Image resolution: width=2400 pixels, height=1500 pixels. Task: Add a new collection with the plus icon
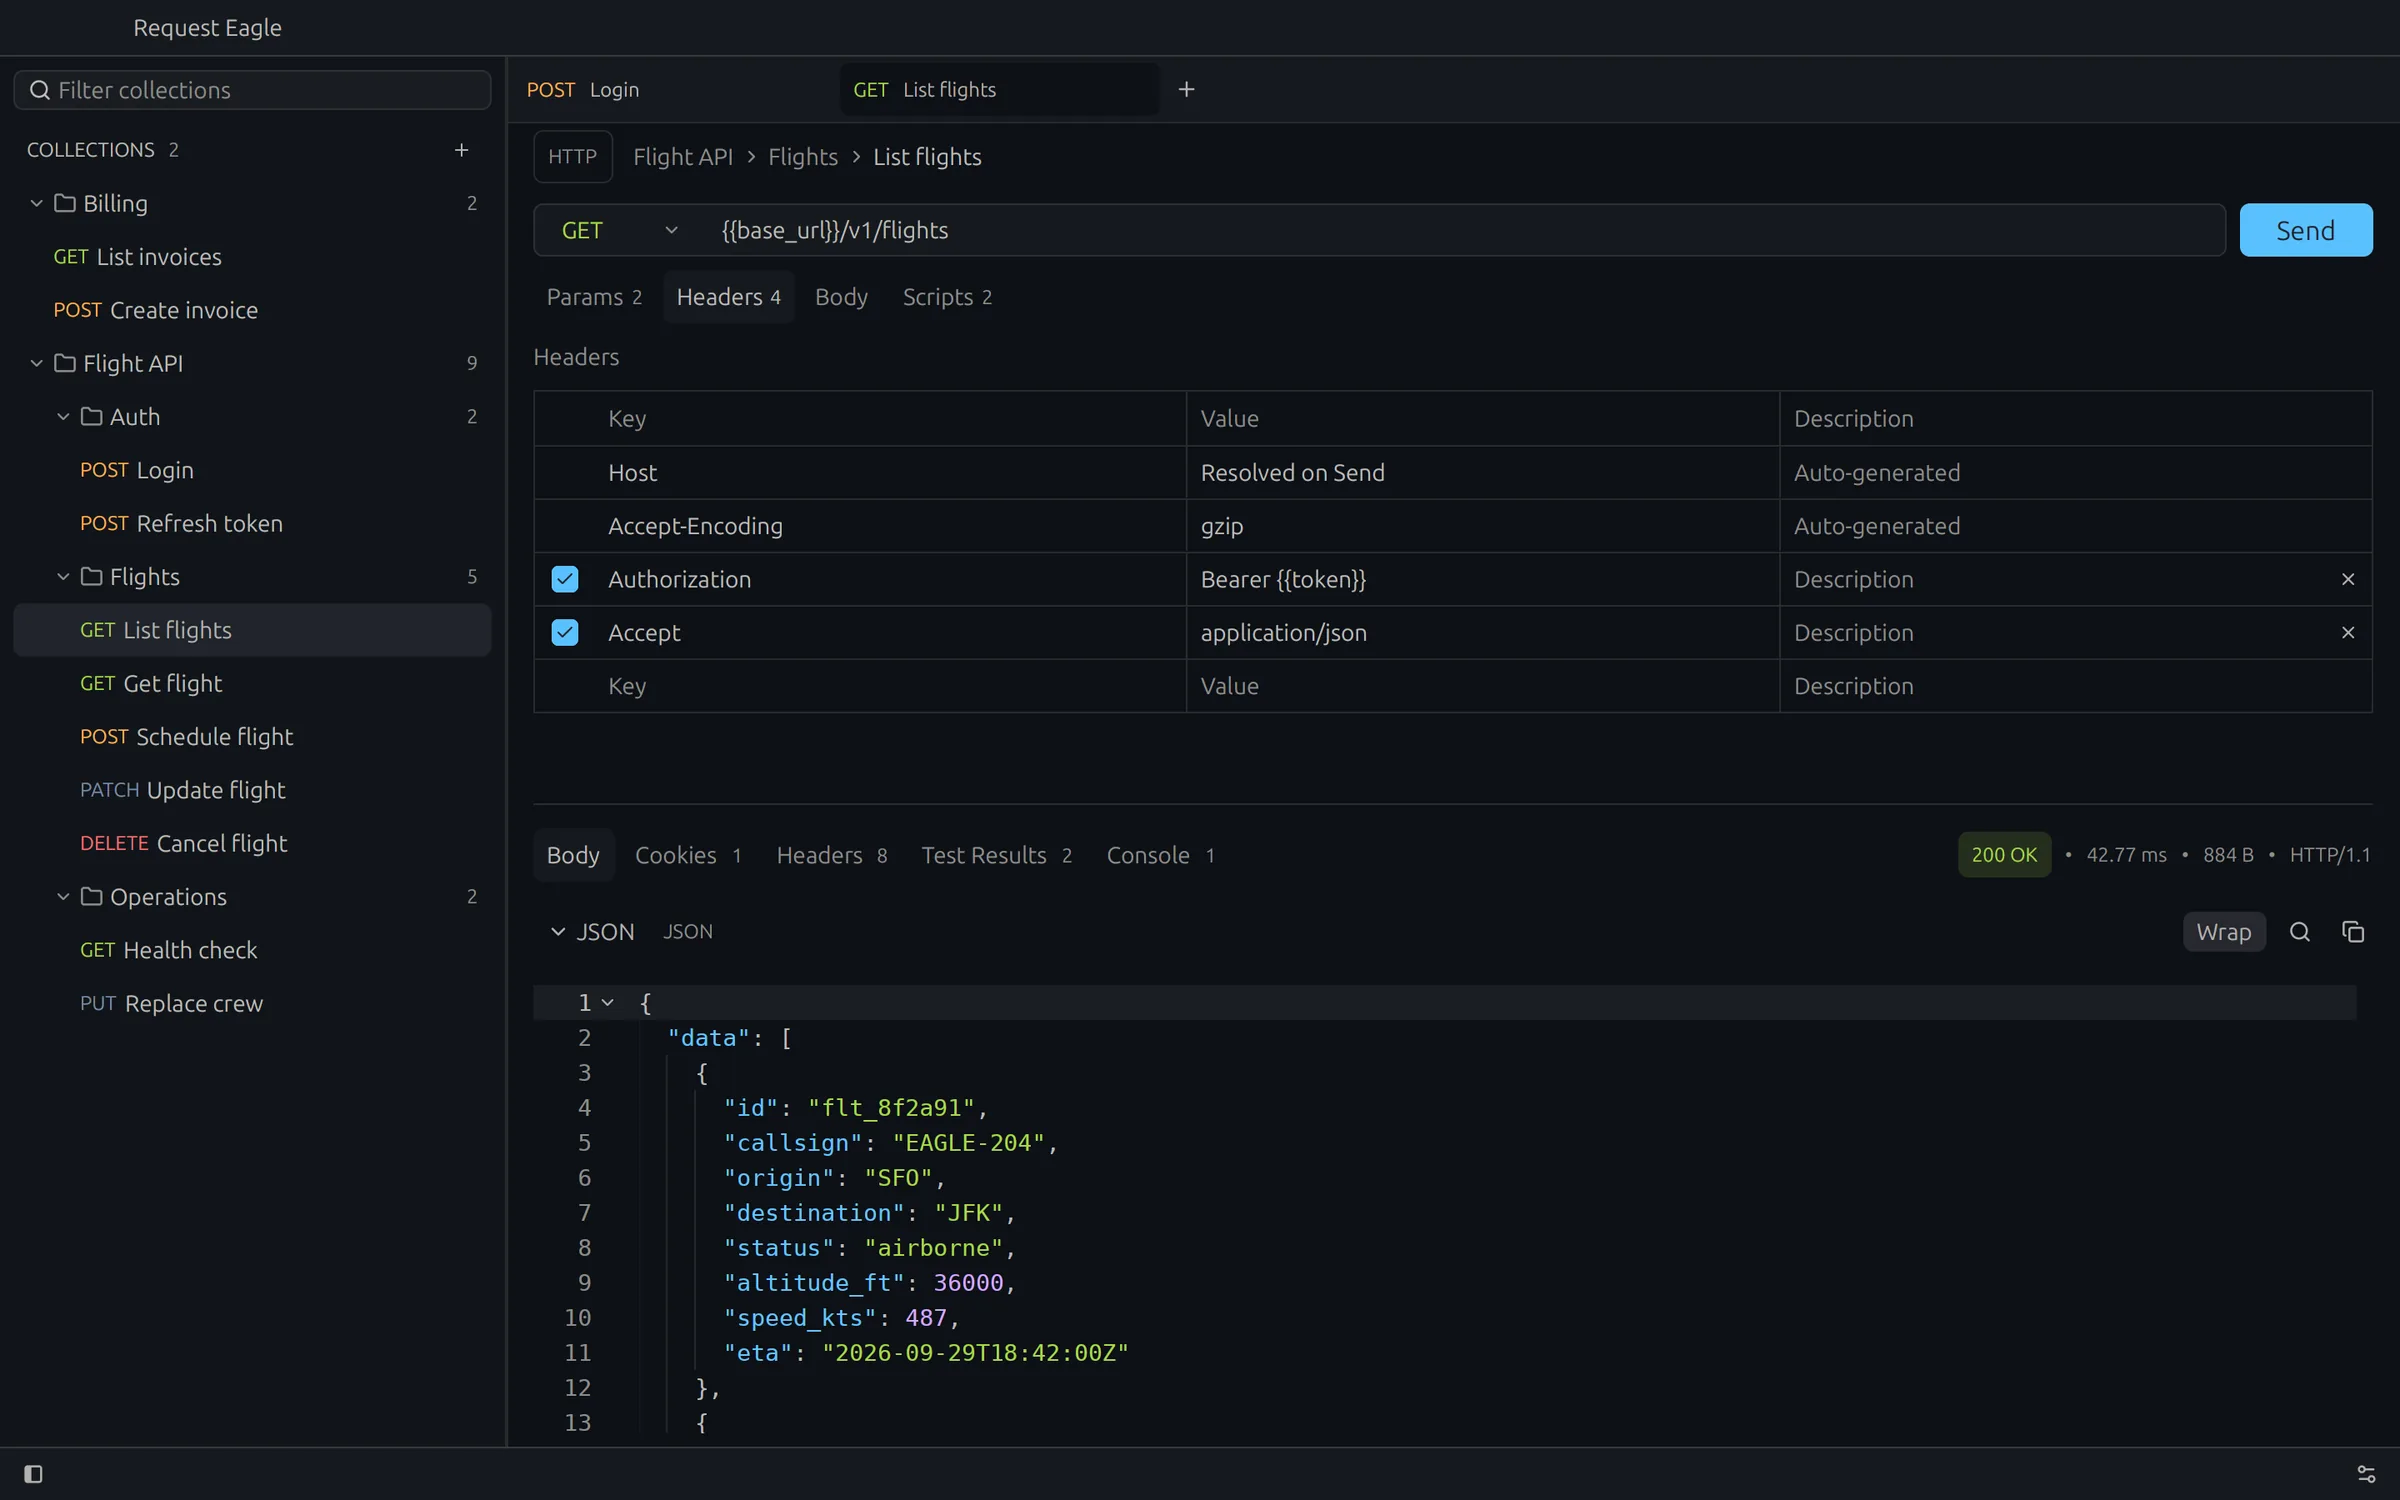coord(461,150)
